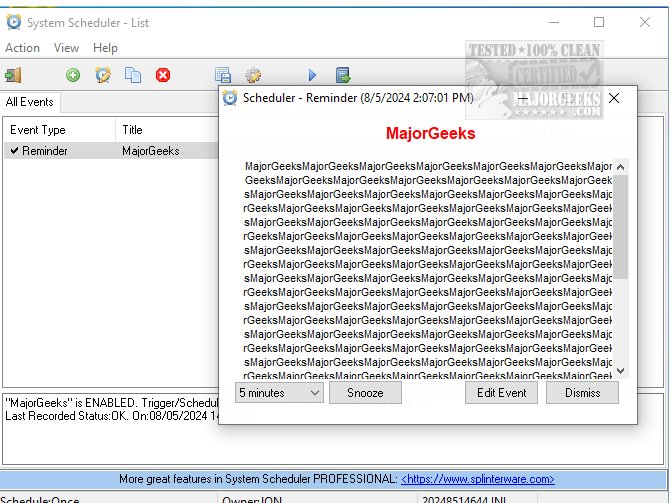This screenshot has height=503, width=671.
Task: Delete the event using the red X icon
Action: click(163, 75)
